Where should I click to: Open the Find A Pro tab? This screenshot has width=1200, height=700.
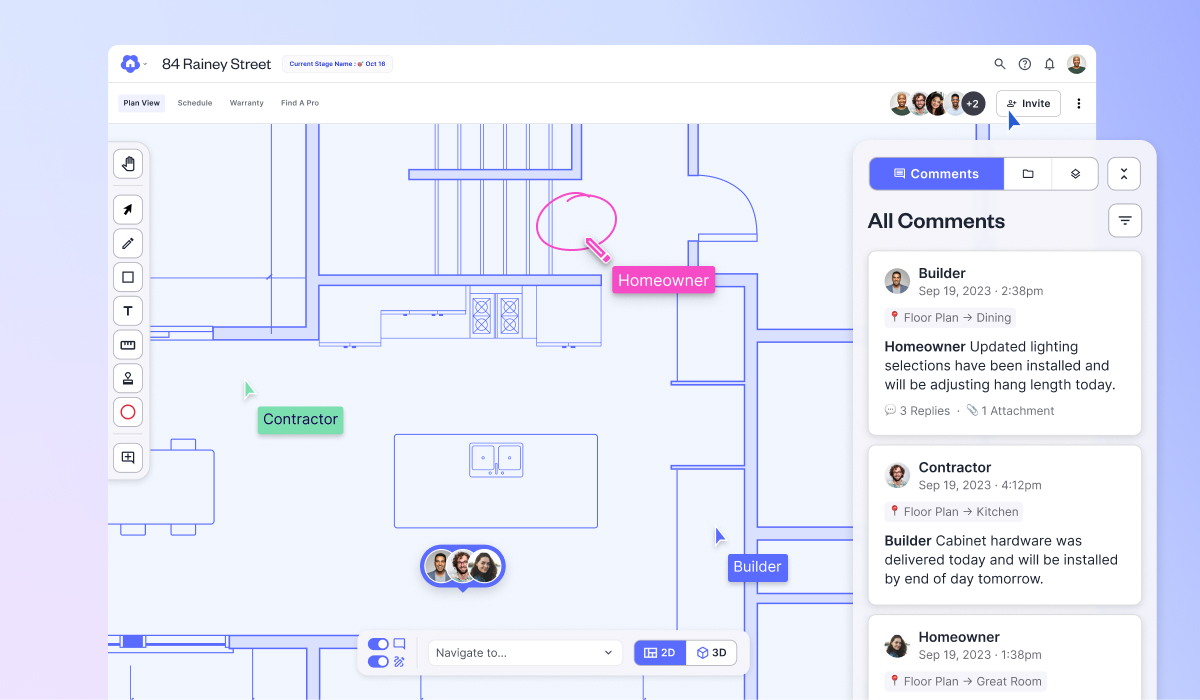(x=300, y=103)
